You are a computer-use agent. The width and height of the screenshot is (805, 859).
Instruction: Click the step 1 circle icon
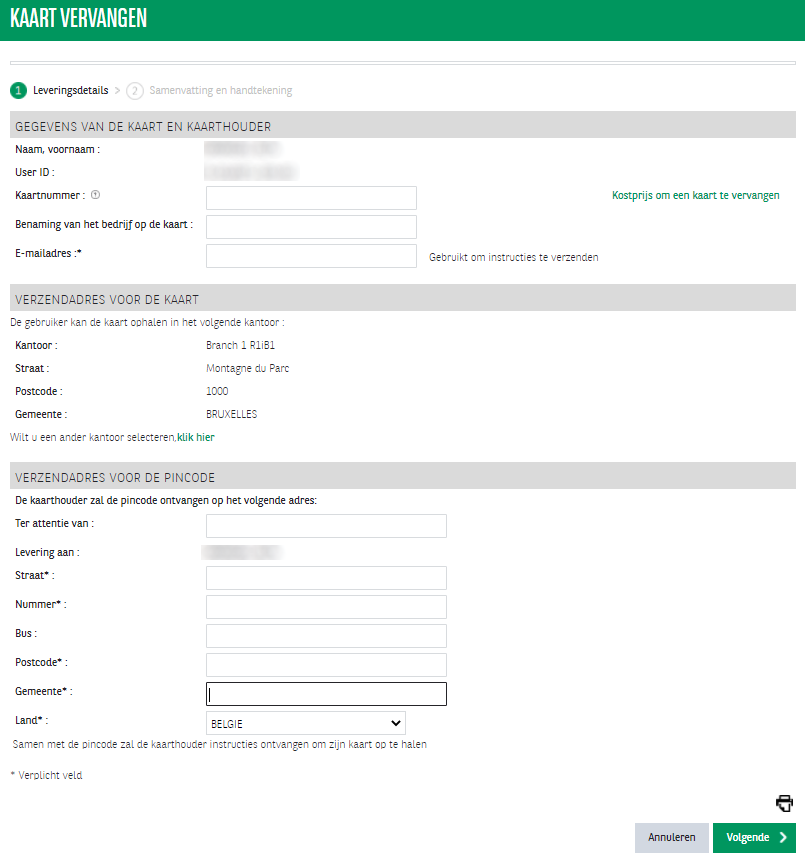point(19,90)
